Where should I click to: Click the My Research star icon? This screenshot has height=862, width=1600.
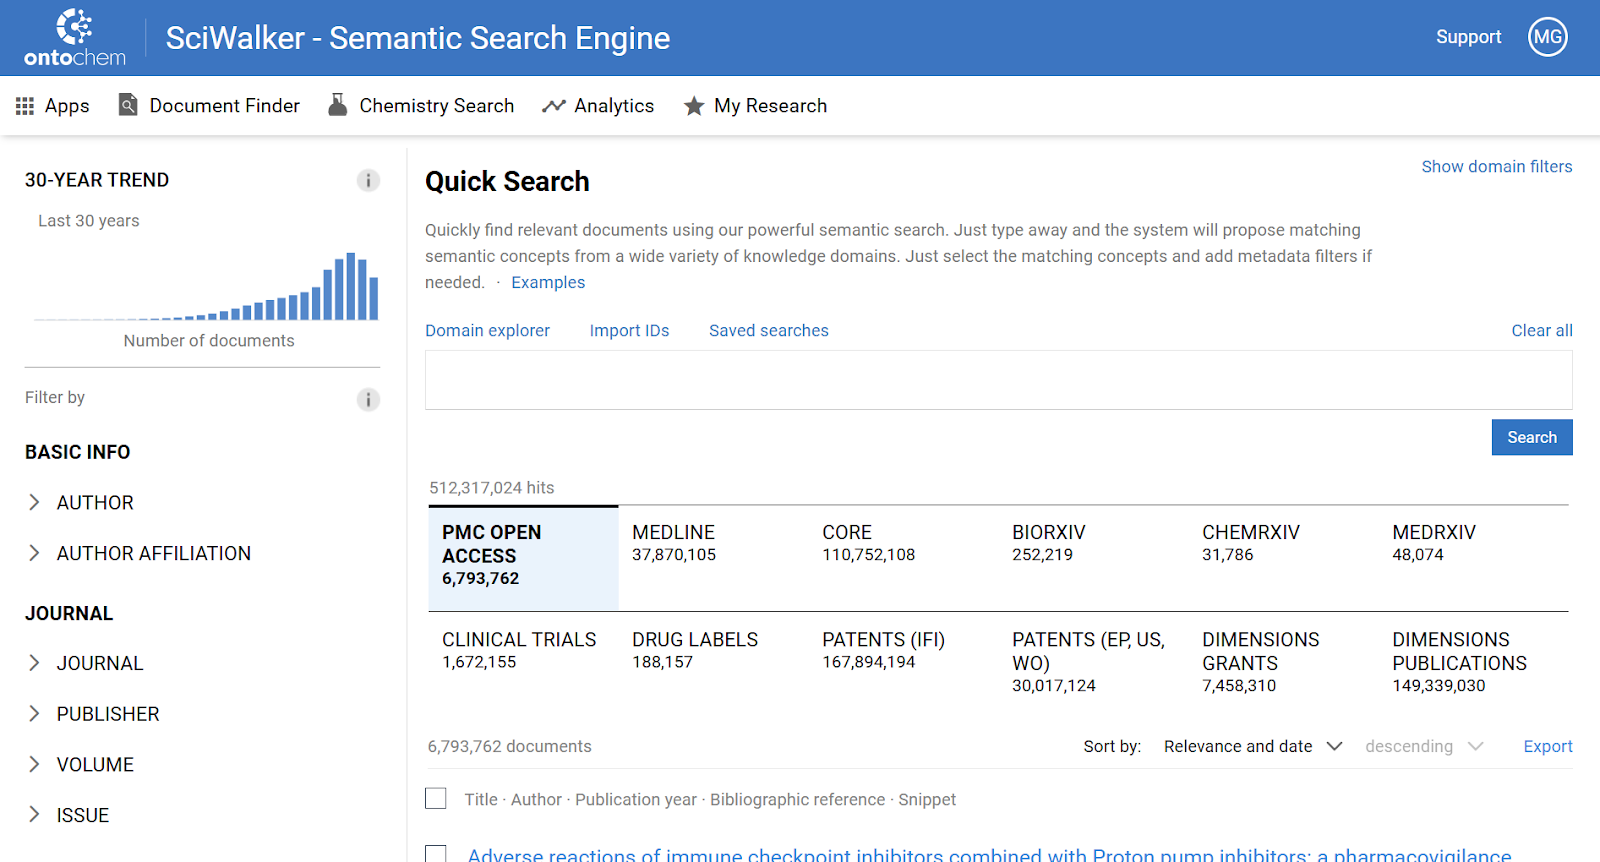694,106
